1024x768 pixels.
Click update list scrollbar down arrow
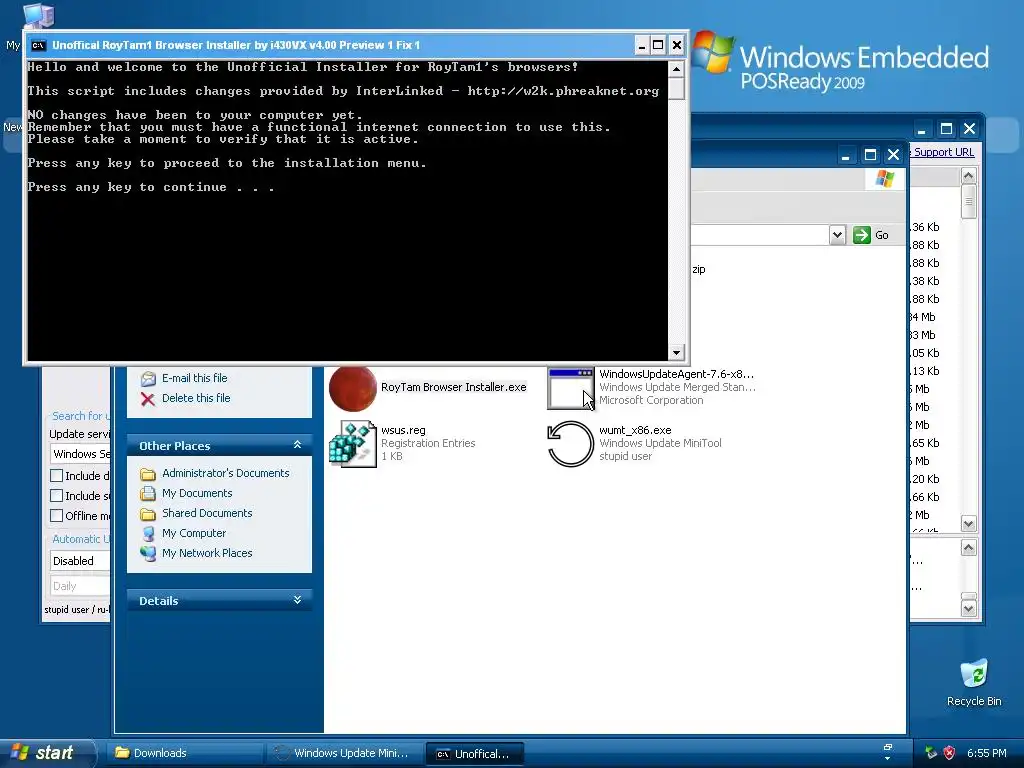(x=968, y=524)
